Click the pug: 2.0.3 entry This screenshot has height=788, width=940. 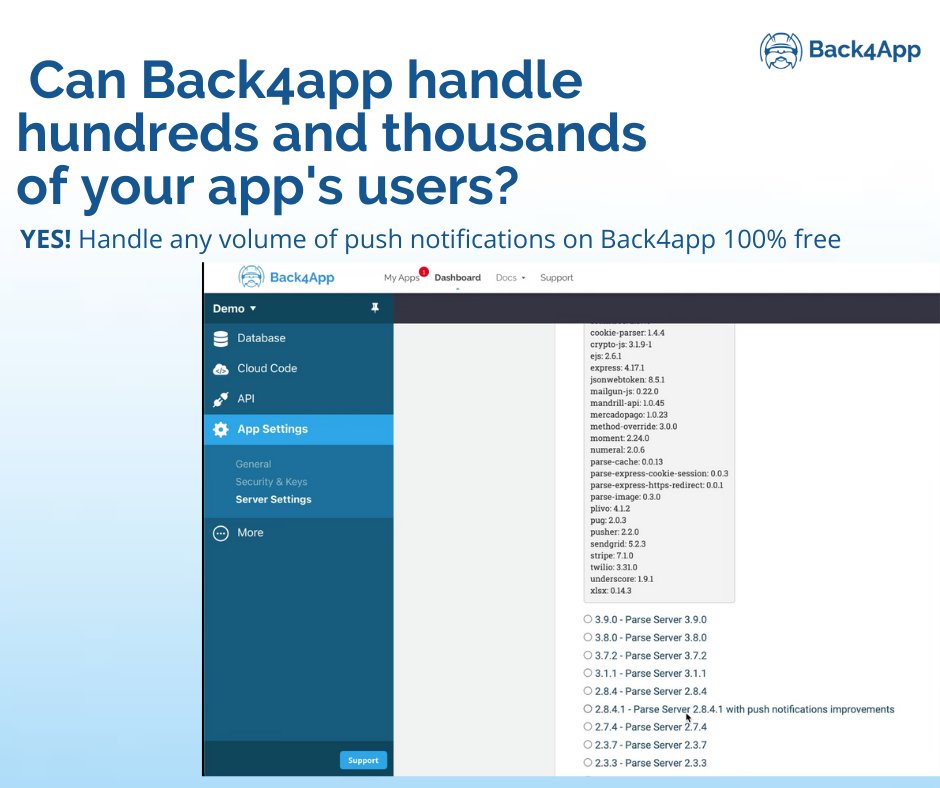click(608, 520)
